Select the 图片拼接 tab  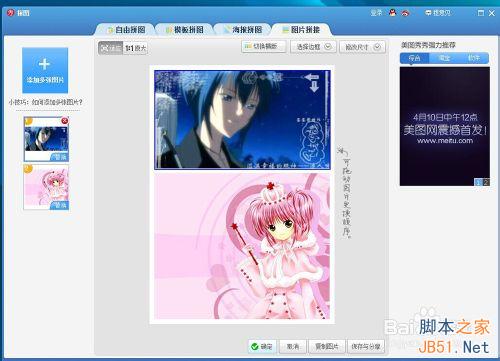click(x=301, y=30)
